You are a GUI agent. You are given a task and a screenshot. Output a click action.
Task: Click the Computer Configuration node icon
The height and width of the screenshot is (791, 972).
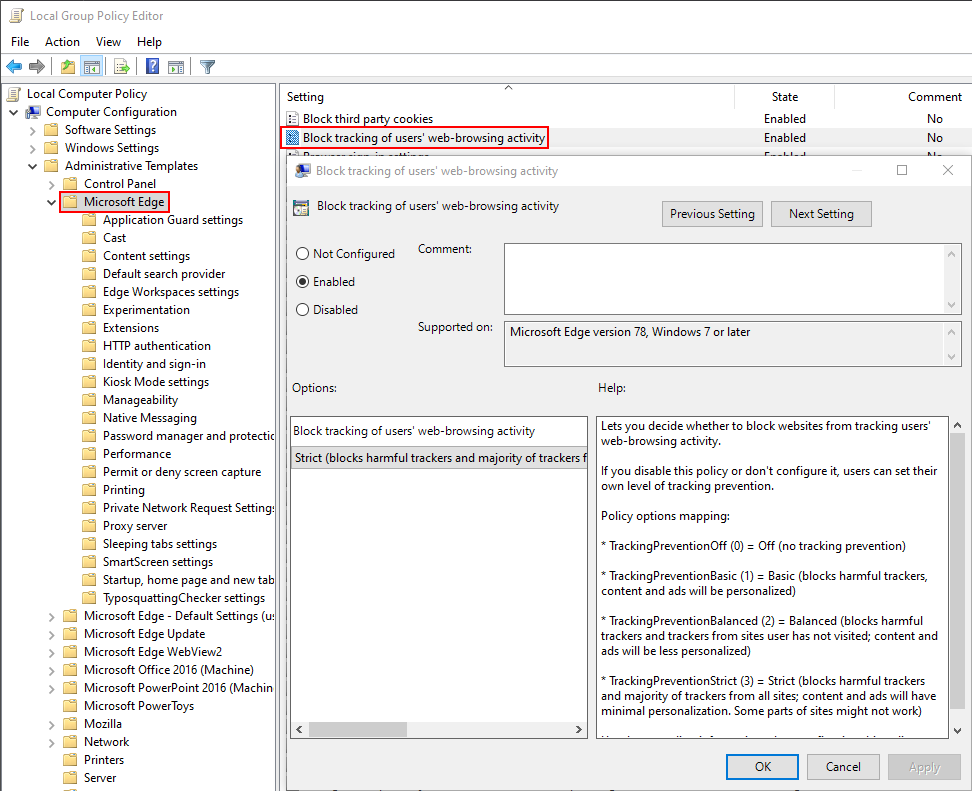33,112
